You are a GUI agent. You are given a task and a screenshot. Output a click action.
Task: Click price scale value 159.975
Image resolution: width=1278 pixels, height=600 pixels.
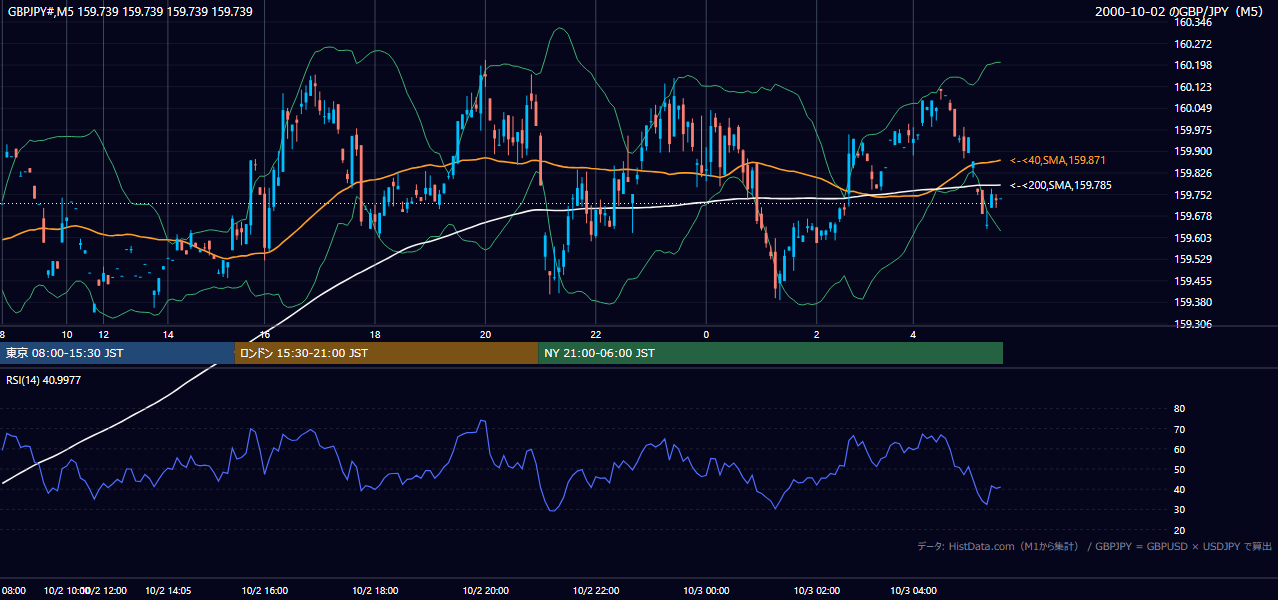pos(1193,130)
